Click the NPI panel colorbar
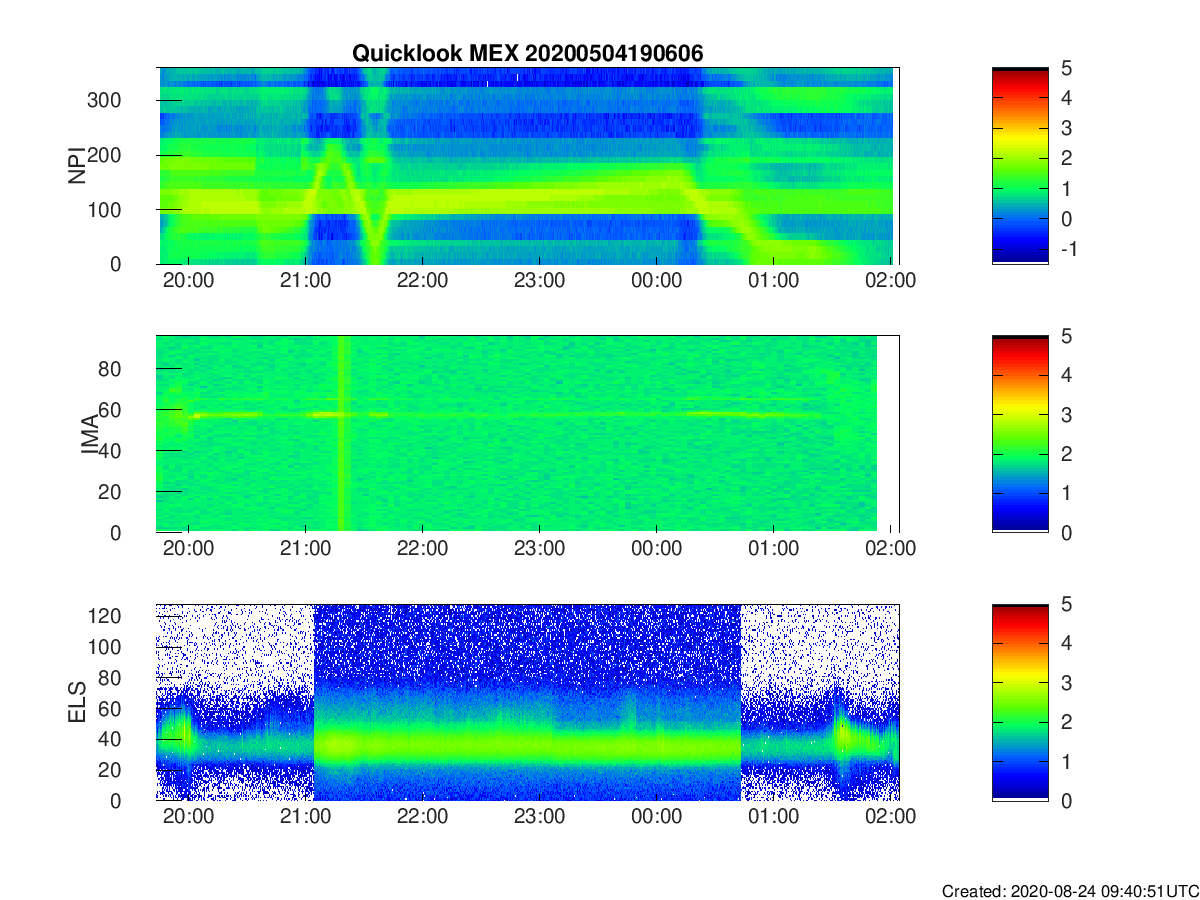The image size is (1200, 900). [x=1020, y=166]
